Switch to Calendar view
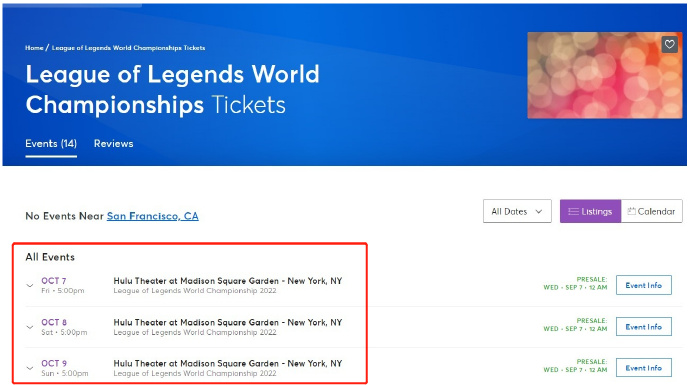Screen dimensions: 690x385 [651, 211]
